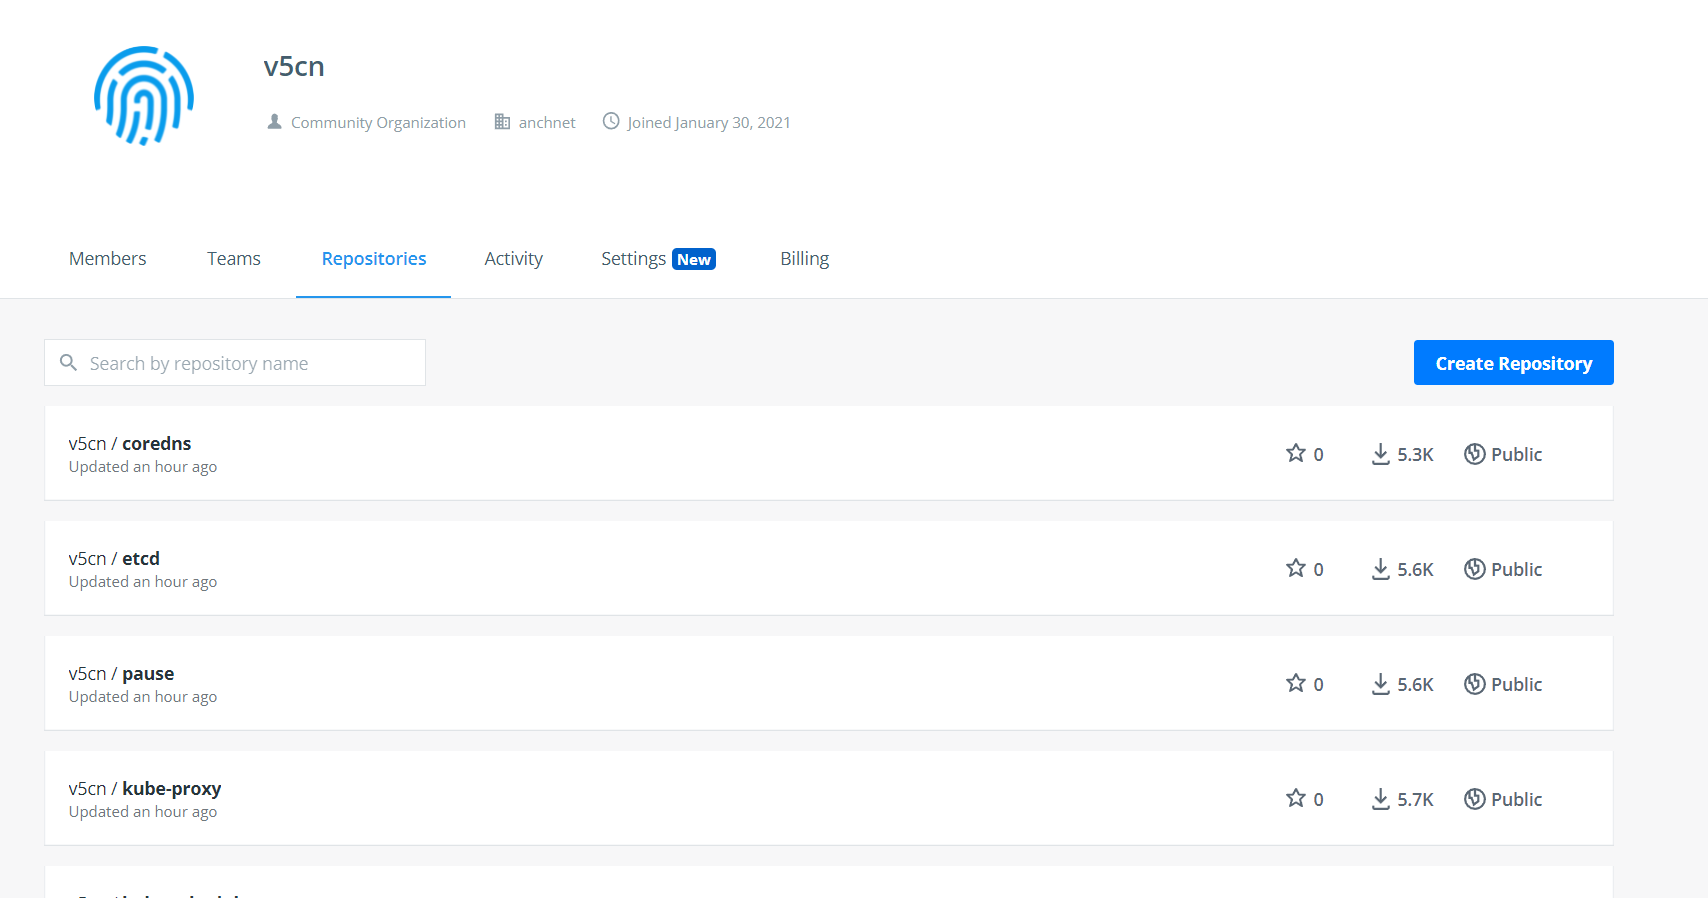Open the Members tab

coord(108,258)
